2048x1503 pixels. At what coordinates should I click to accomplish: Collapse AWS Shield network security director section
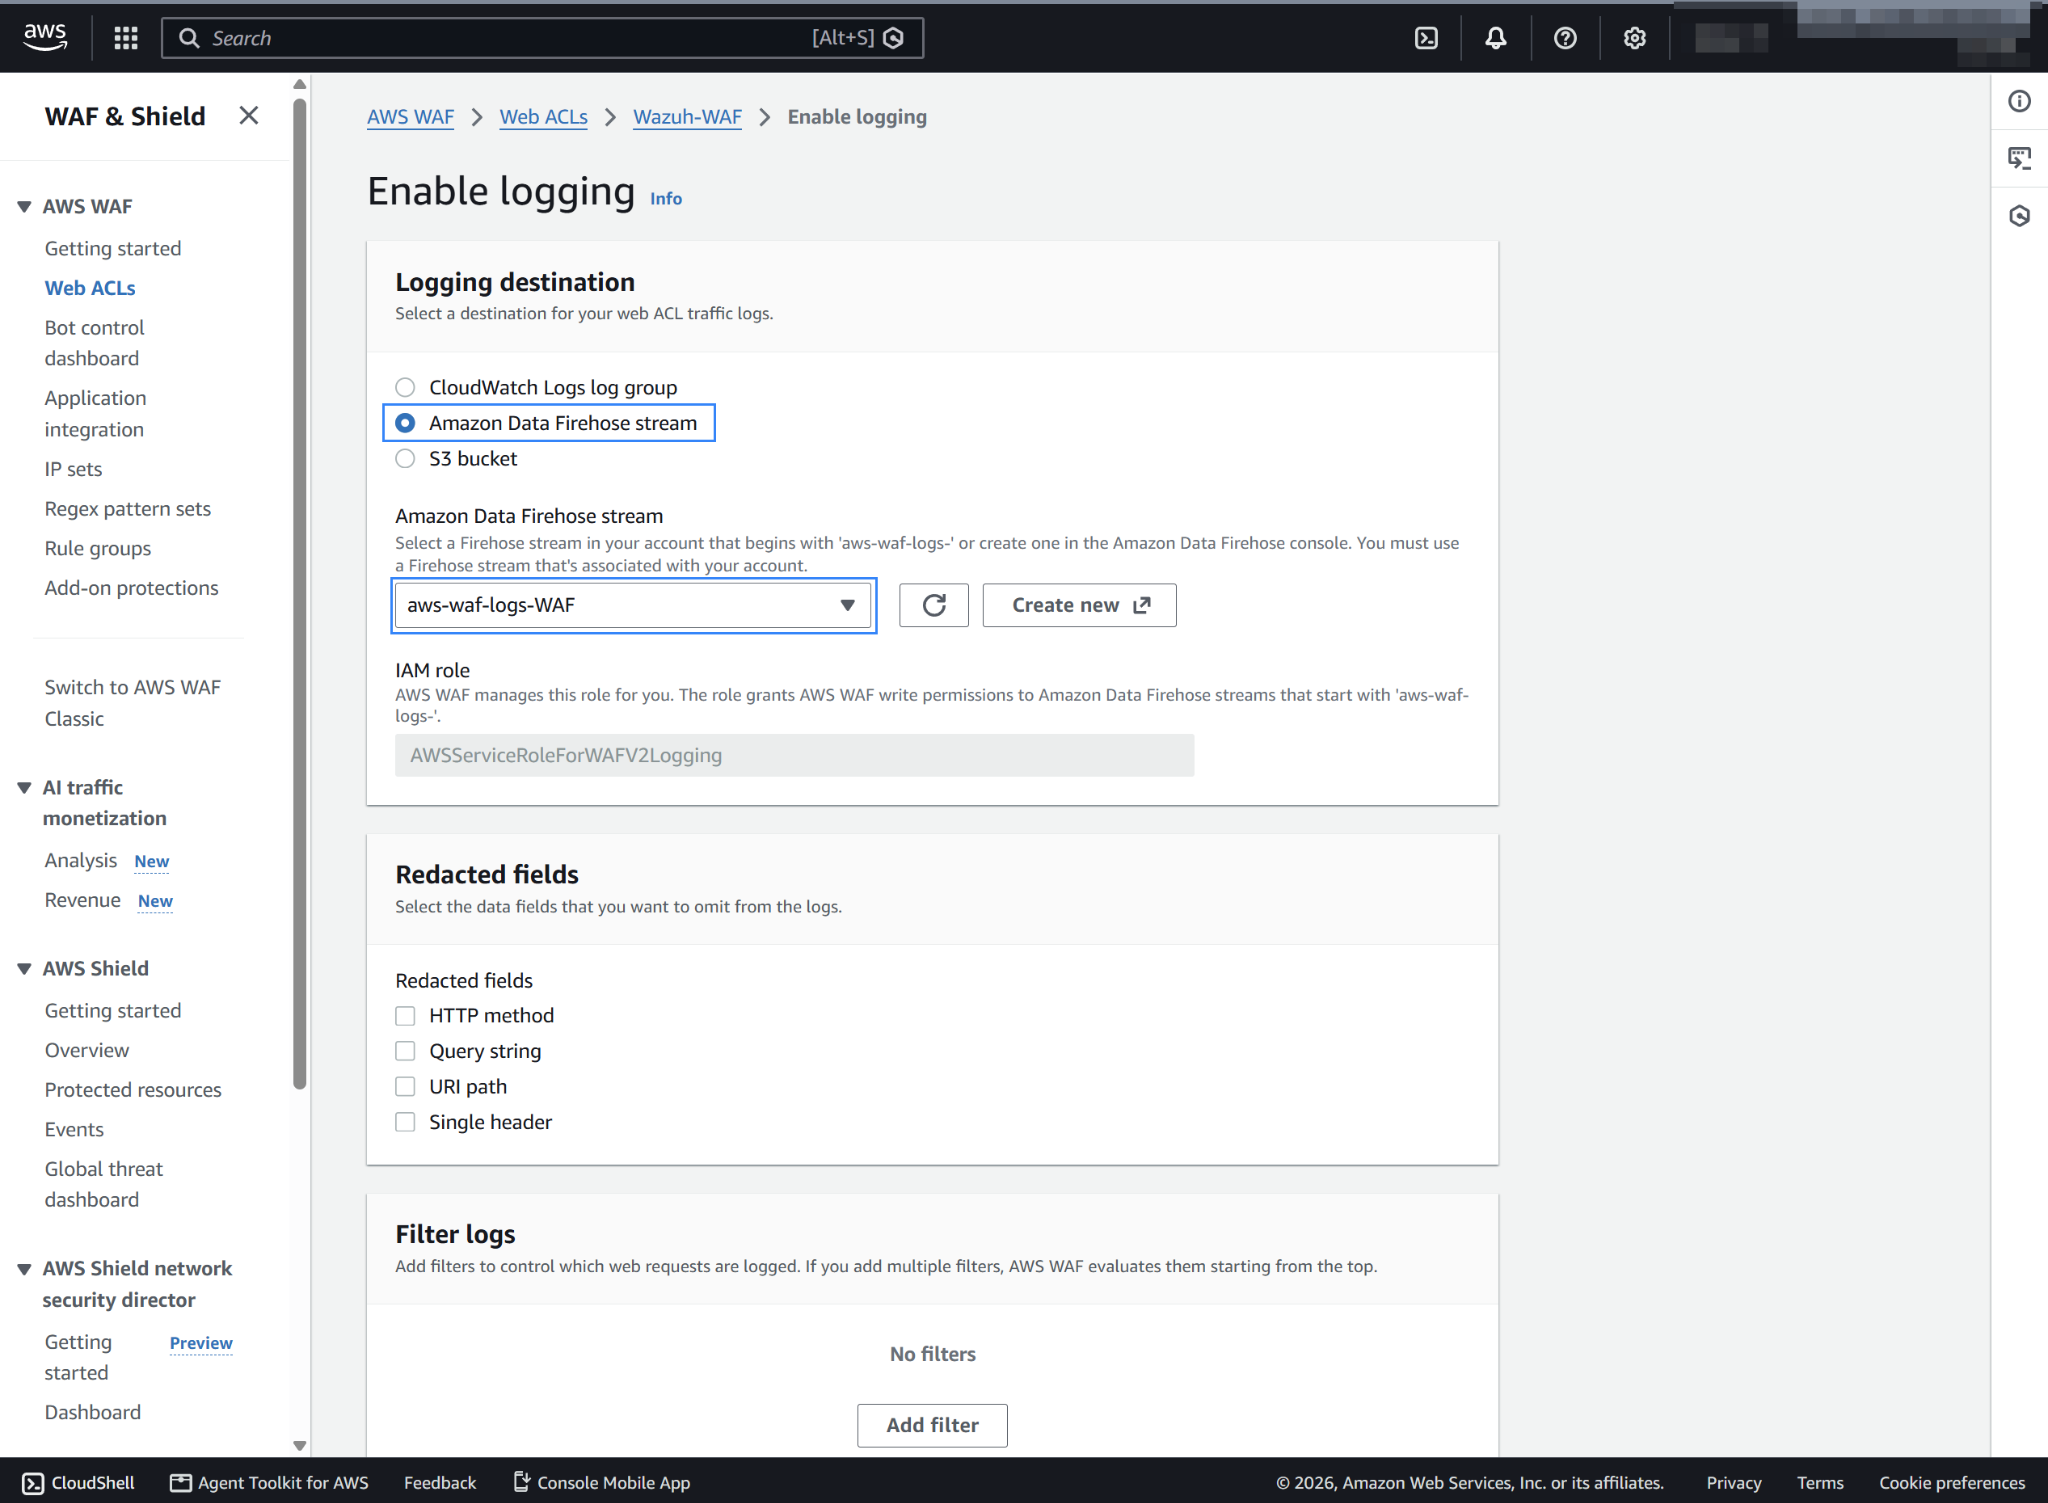pyautogui.click(x=24, y=1269)
